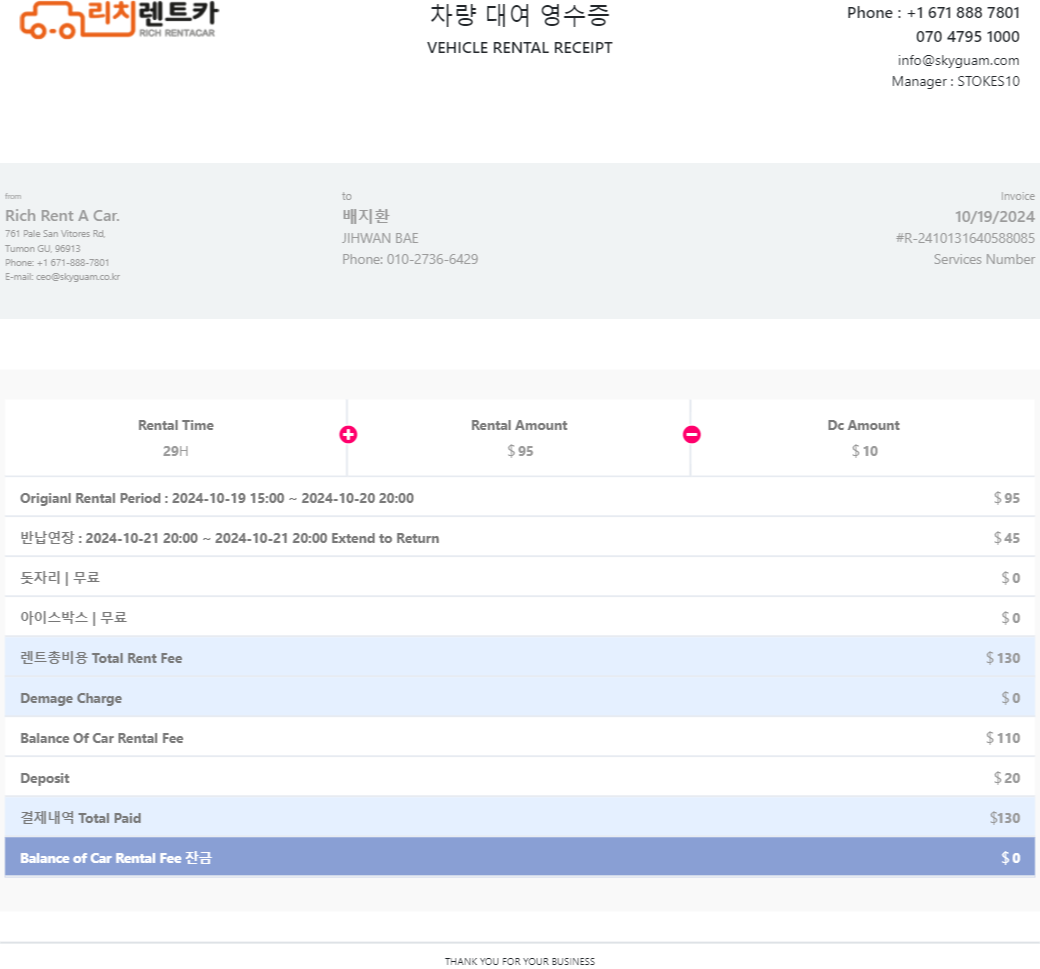Click the info@skyguam.com email address

point(958,60)
